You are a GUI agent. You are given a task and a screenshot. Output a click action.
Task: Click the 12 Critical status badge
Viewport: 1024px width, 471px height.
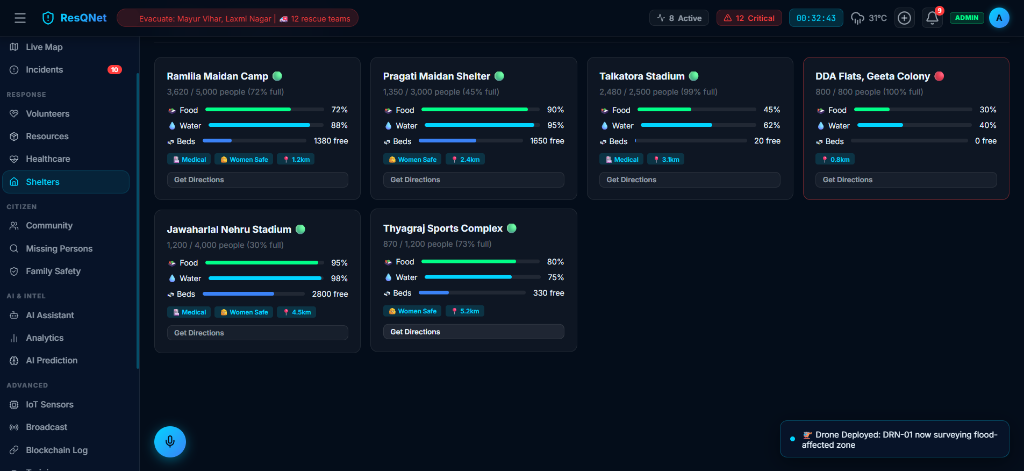[748, 18]
